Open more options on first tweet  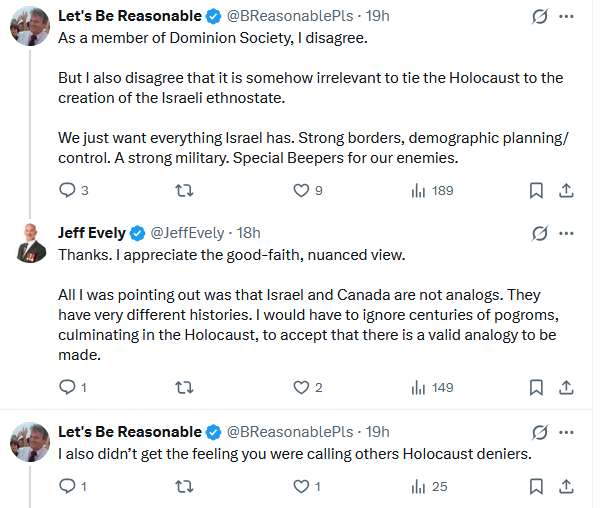[568, 18]
